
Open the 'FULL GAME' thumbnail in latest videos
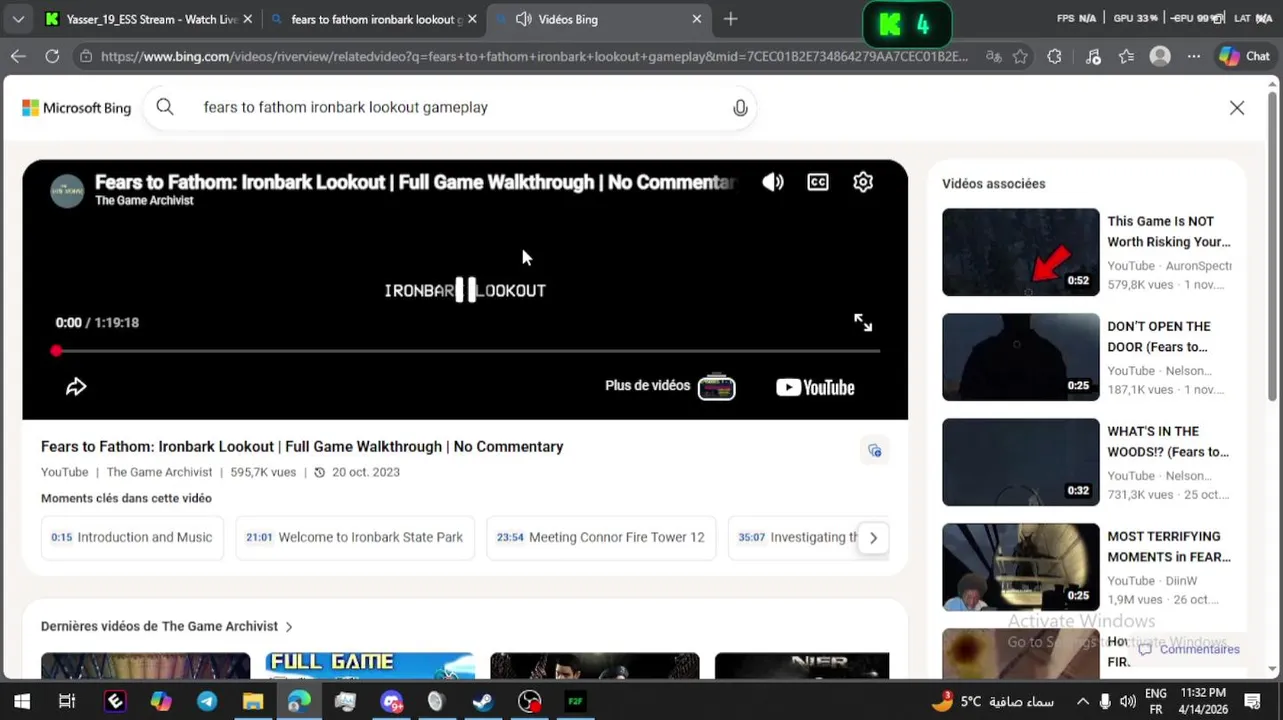point(370,666)
